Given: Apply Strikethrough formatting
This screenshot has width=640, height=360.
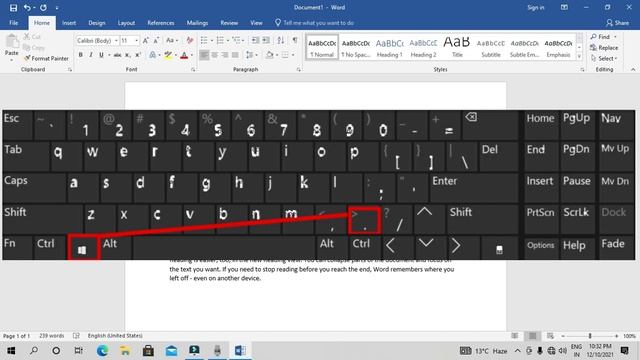Looking at the screenshot, I should pos(117,55).
